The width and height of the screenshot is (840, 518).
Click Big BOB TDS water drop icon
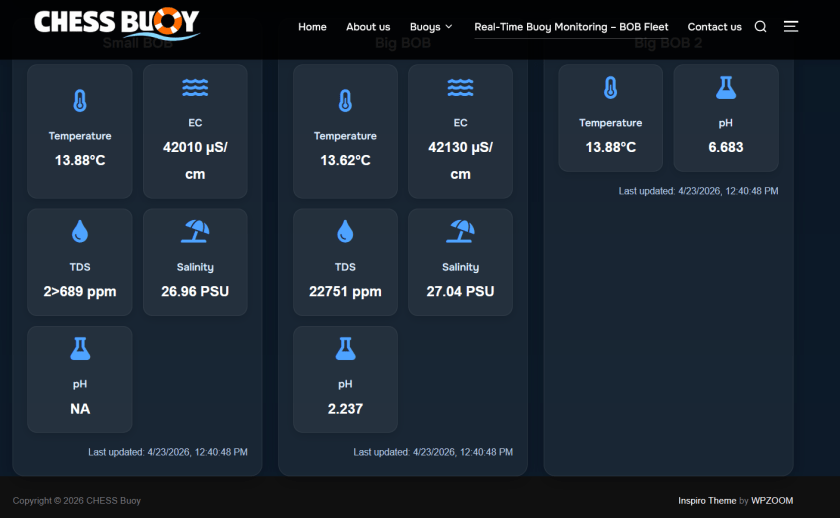[345, 232]
